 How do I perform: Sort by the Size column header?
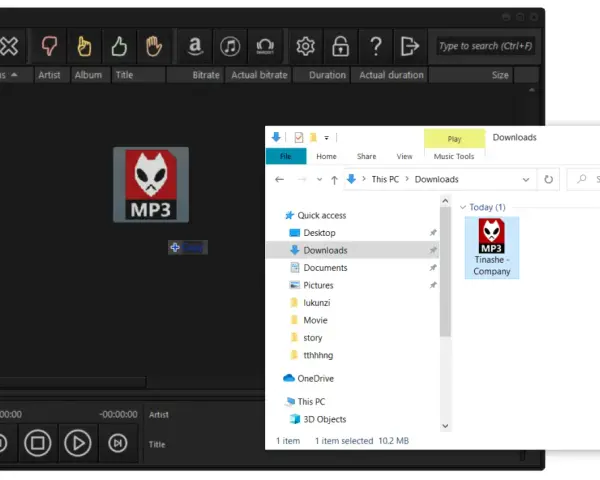[471, 75]
